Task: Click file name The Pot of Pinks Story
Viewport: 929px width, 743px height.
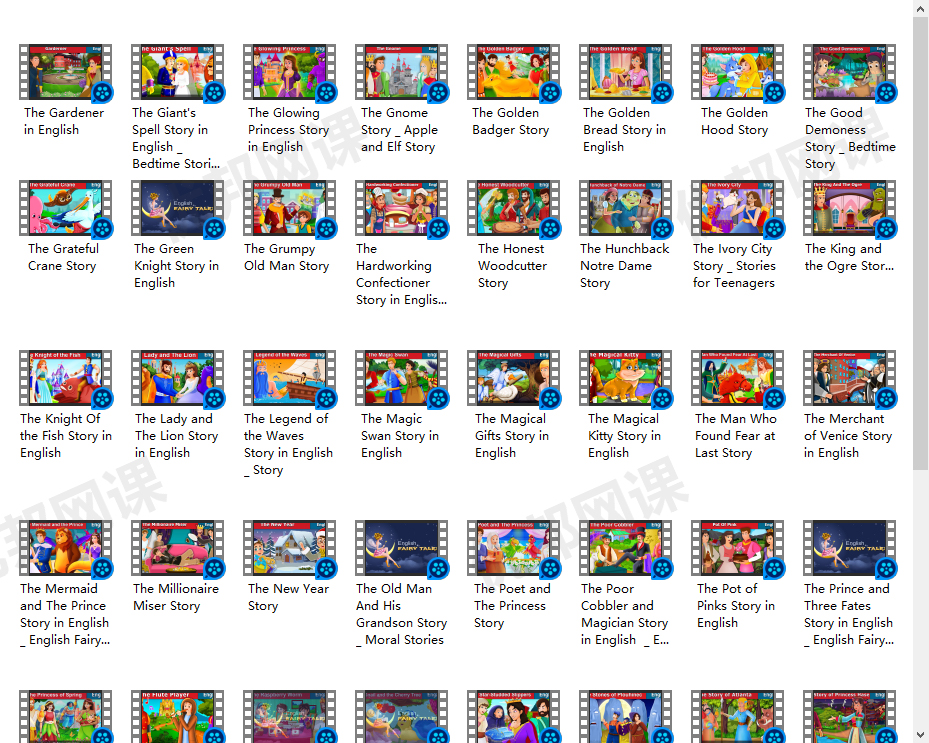Action: [736, 606]
